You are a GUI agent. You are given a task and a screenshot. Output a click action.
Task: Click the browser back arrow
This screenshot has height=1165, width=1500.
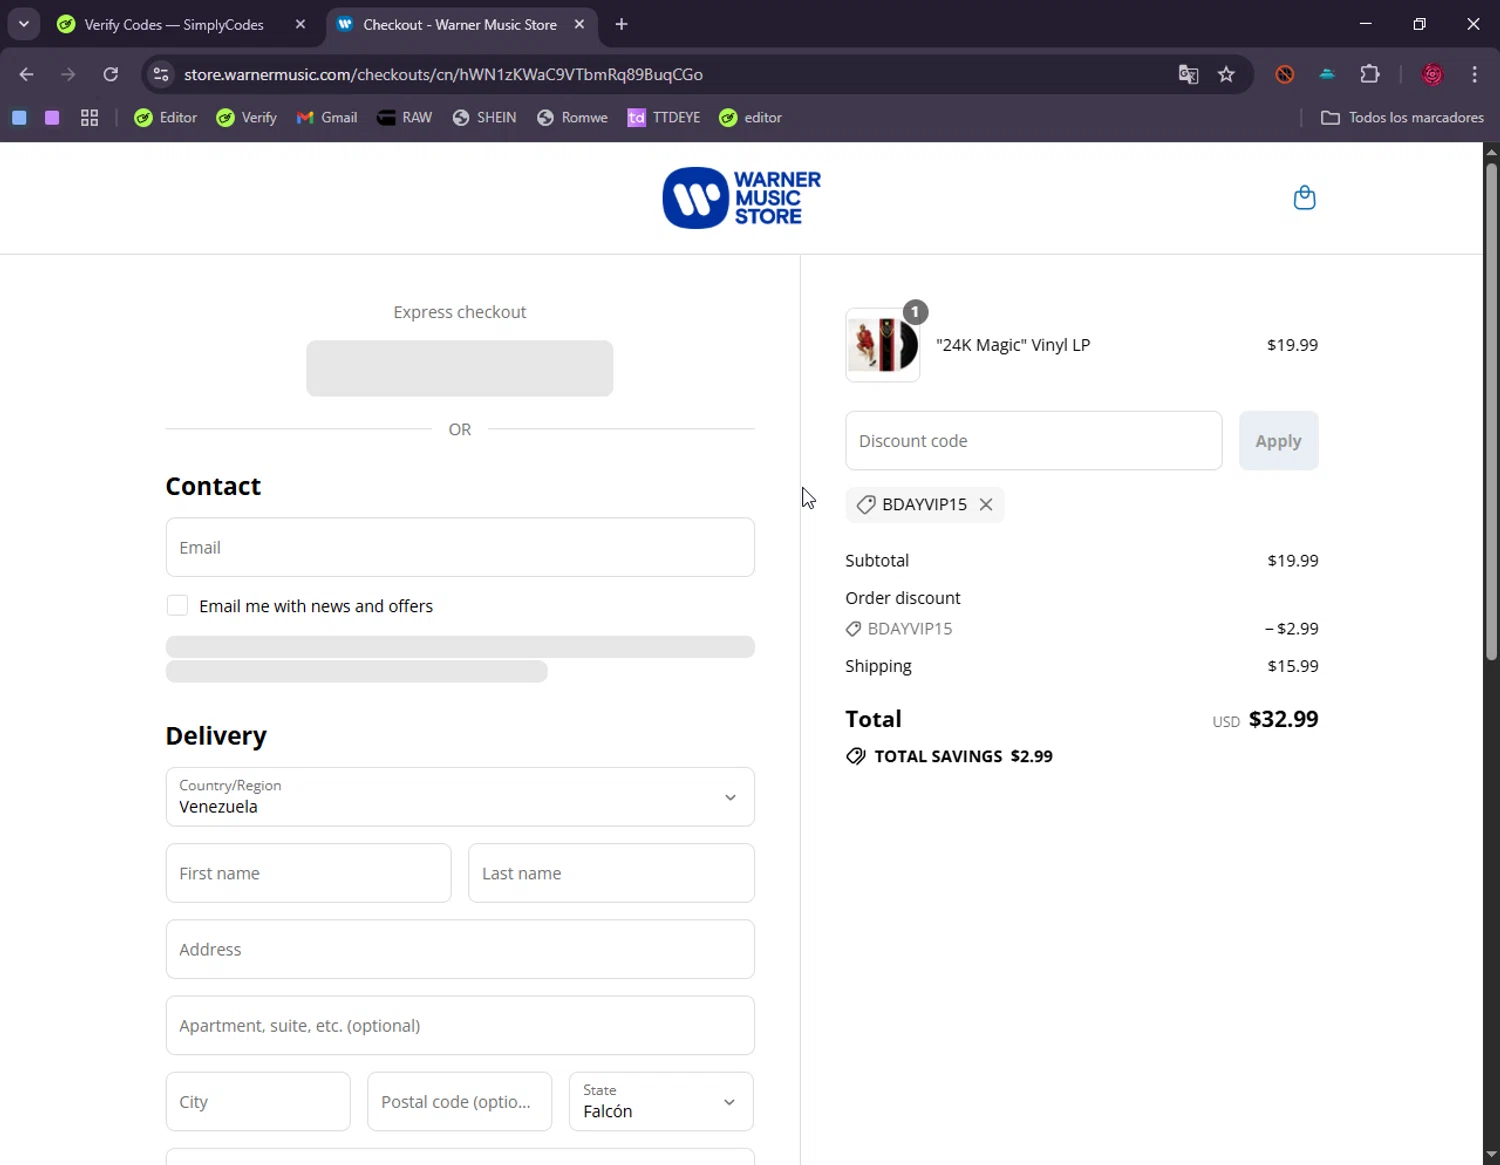tap(27, 74)
